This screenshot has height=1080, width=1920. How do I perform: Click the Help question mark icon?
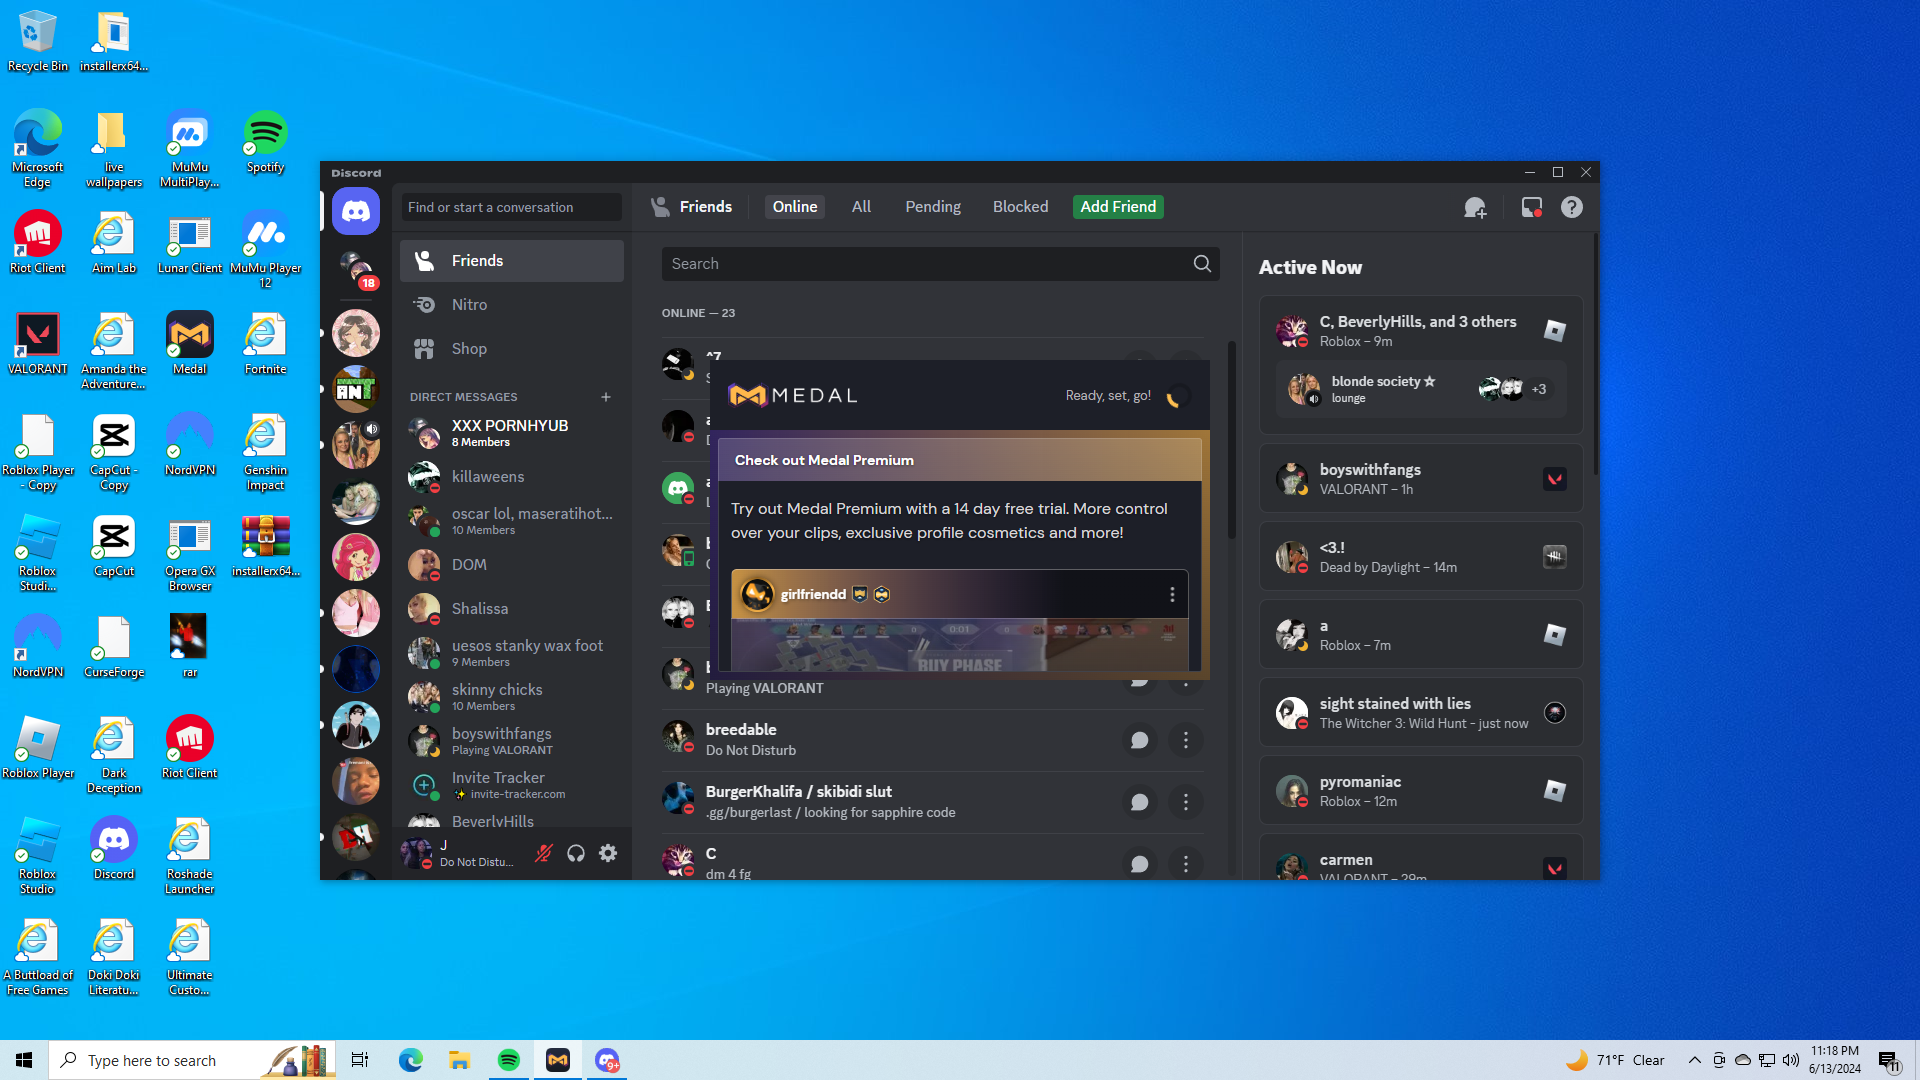tap(1572, 207)
